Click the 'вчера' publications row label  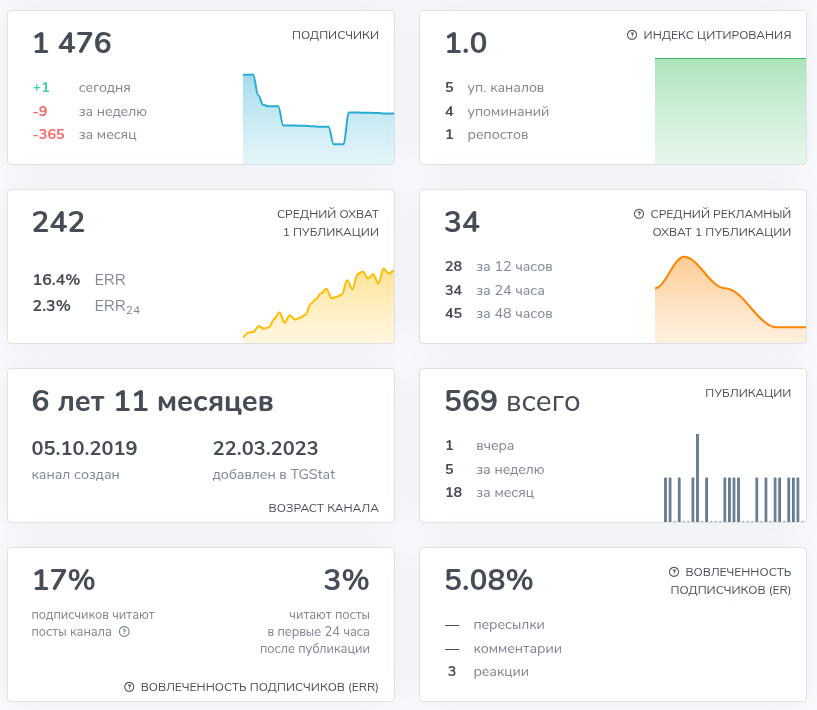click(x=495, y=446)
